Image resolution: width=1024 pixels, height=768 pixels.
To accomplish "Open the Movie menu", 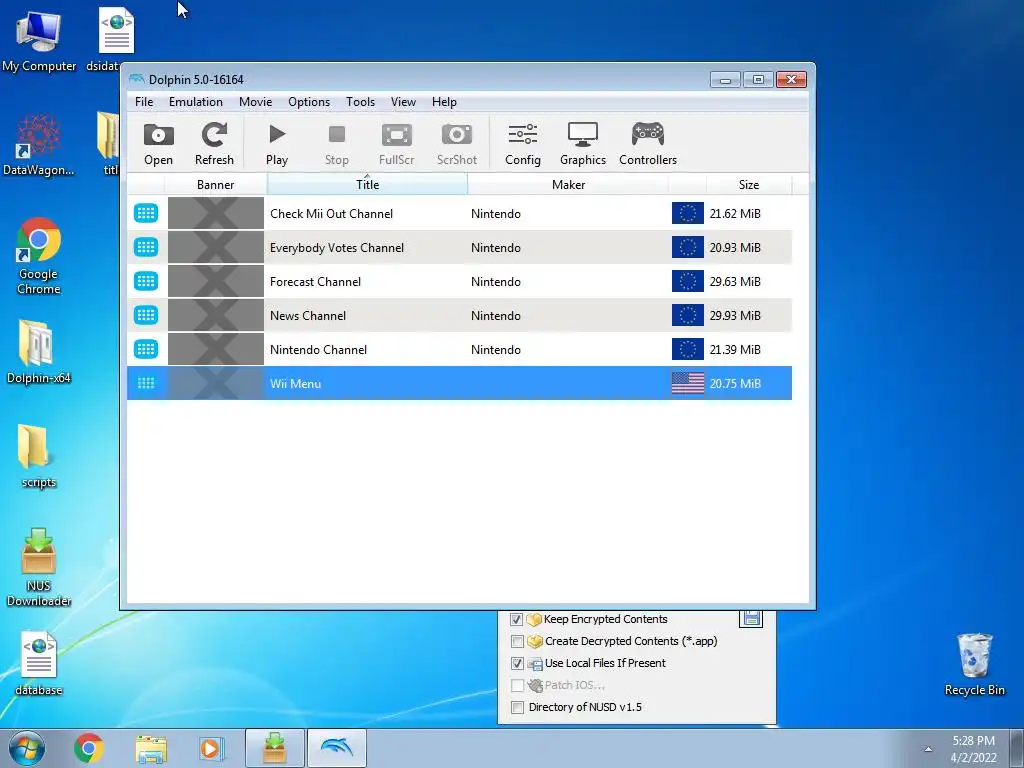I will 255,102.
